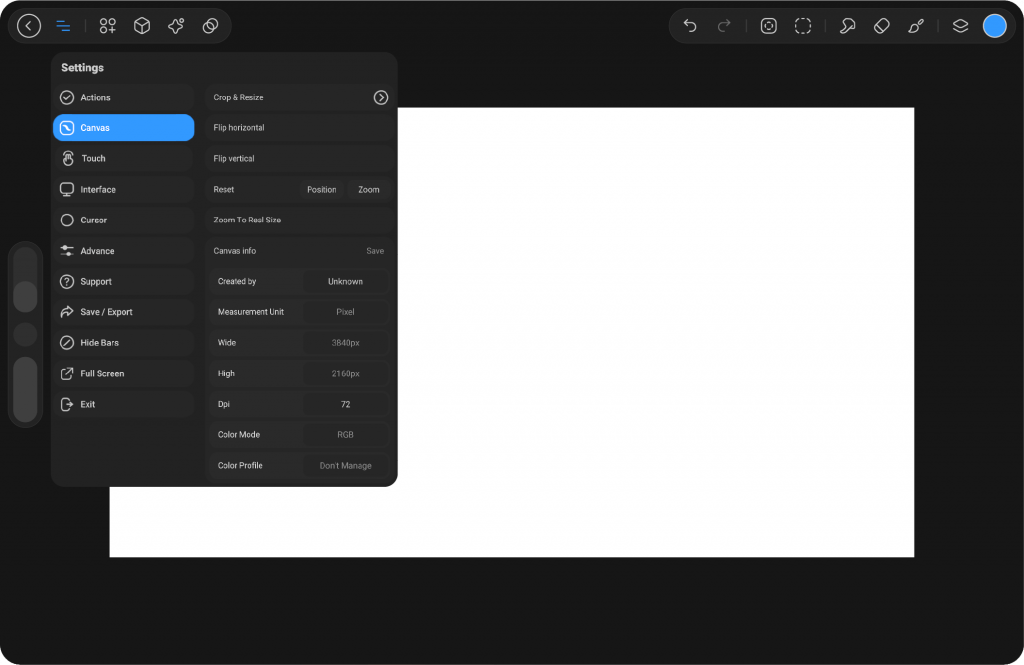1024x665 pixels.
Task: Select the dashed-square Selection tool
Action: (803, 26)
